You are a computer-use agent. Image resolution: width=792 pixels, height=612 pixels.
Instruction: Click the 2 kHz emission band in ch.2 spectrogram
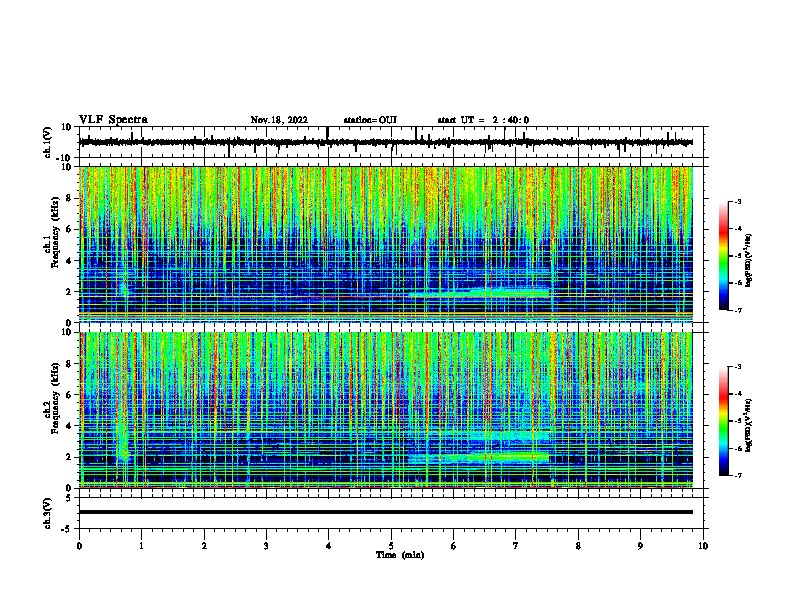pyautogui.click(x=479, y=458)
